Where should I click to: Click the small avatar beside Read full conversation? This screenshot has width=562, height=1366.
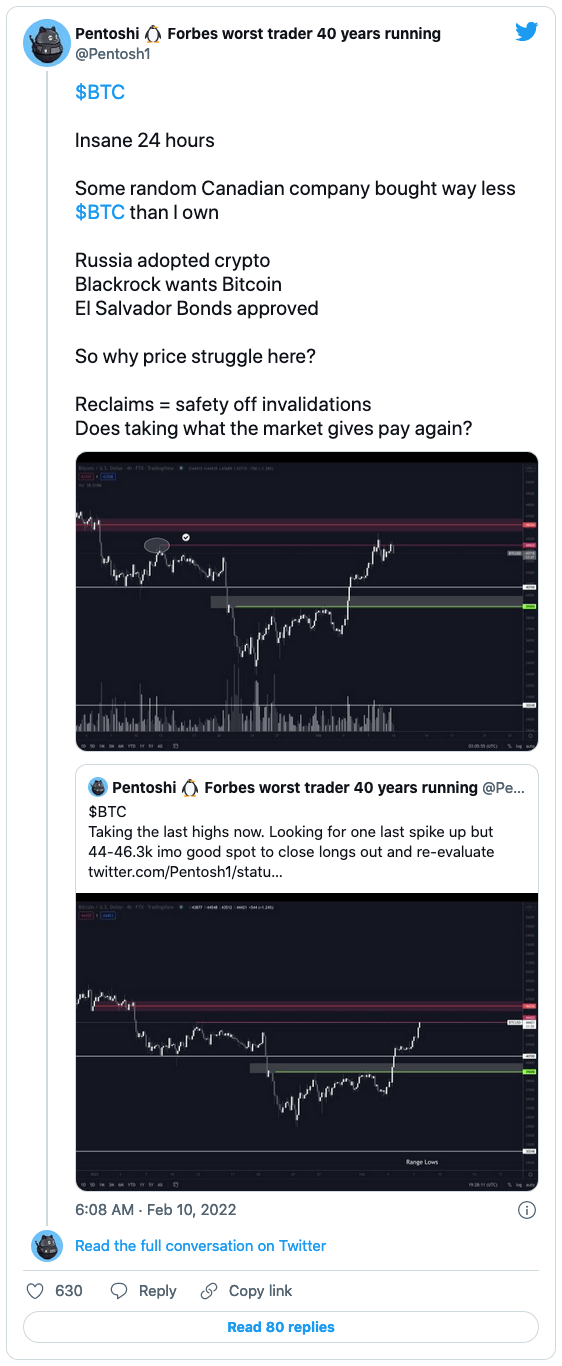click(46, 1246)
